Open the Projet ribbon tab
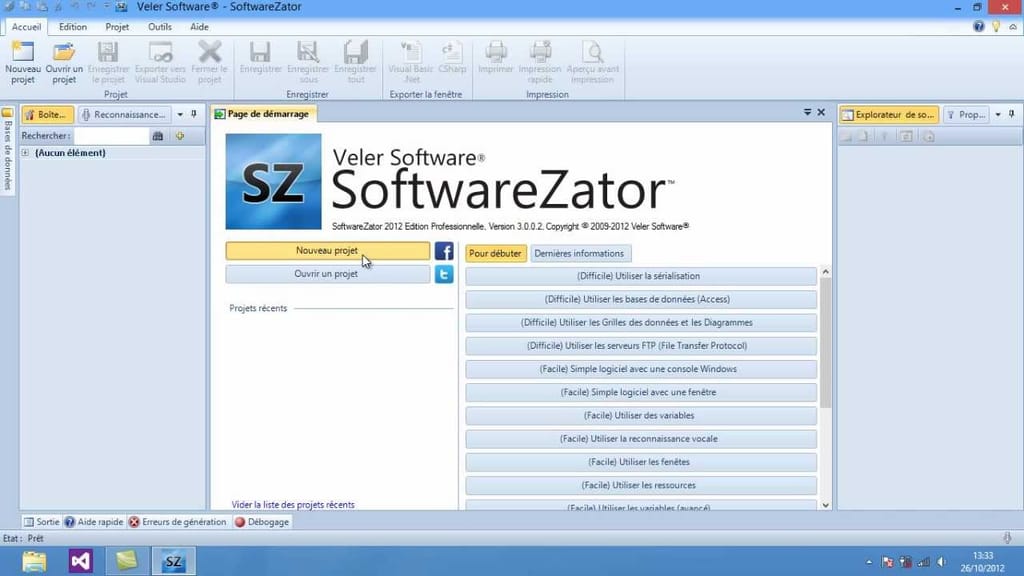This screenshot has height=576, width=1024. 117,27
